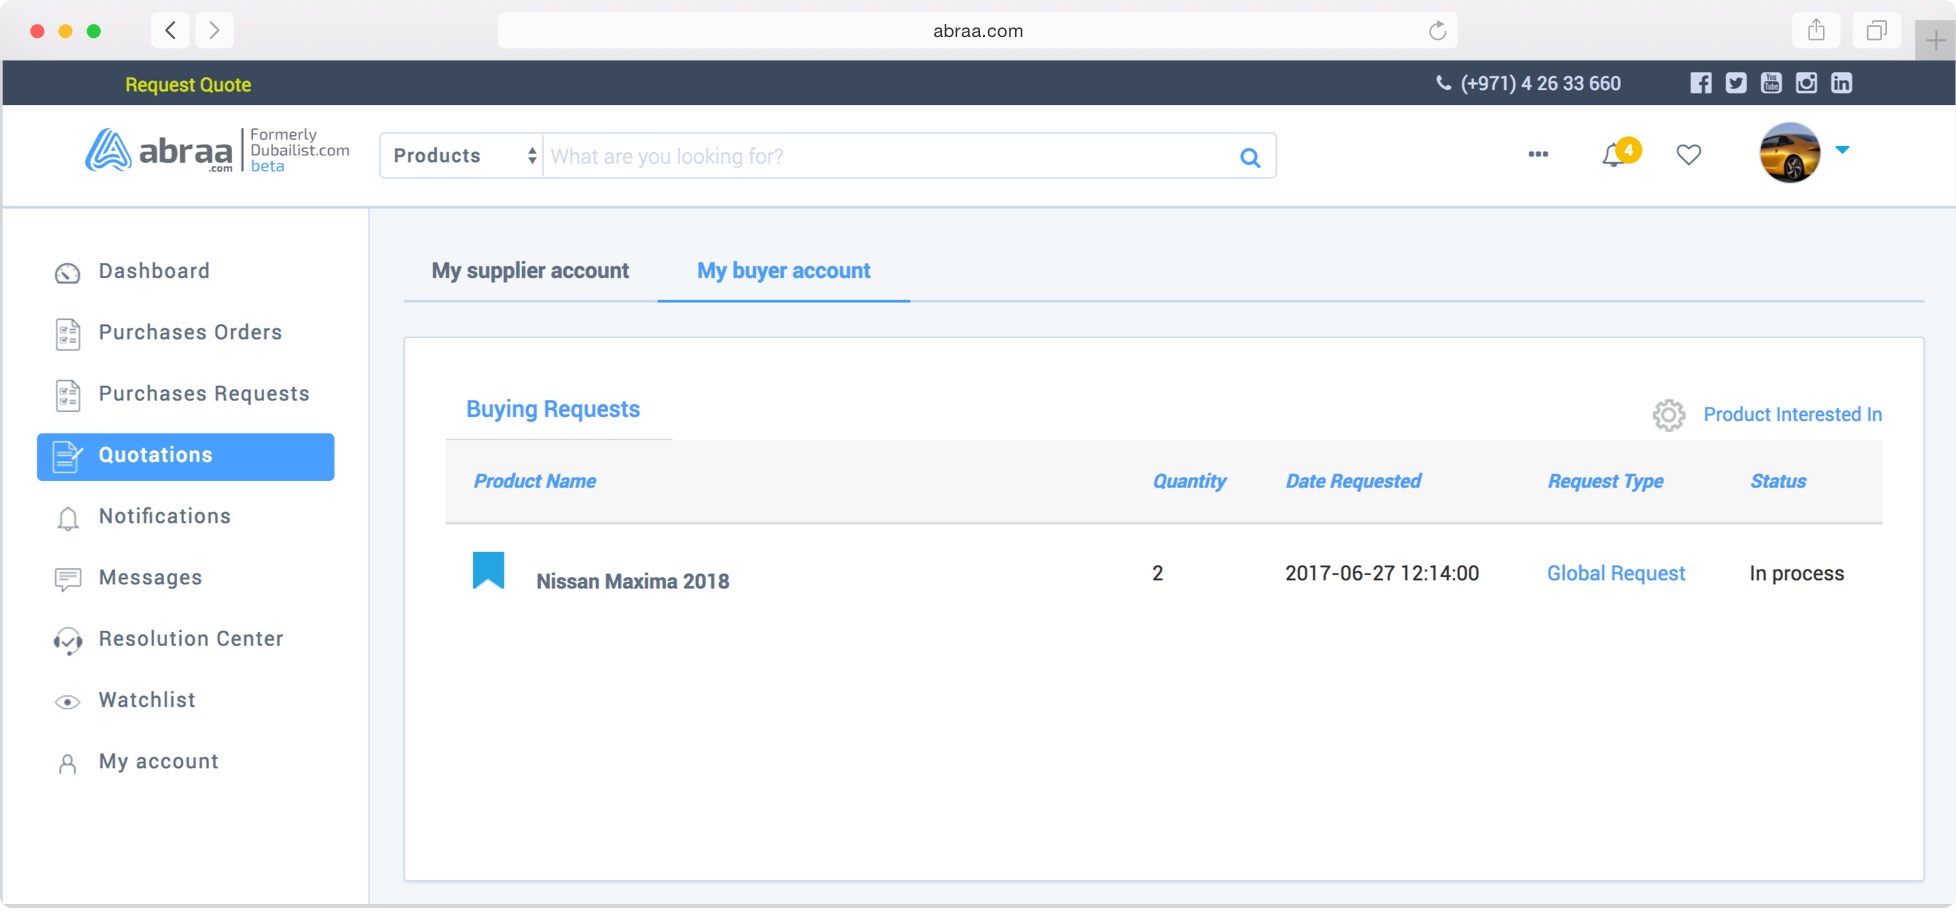Expand the profile menu arrow
The image size is (1956, 912).
click(x=1842, y=150)
